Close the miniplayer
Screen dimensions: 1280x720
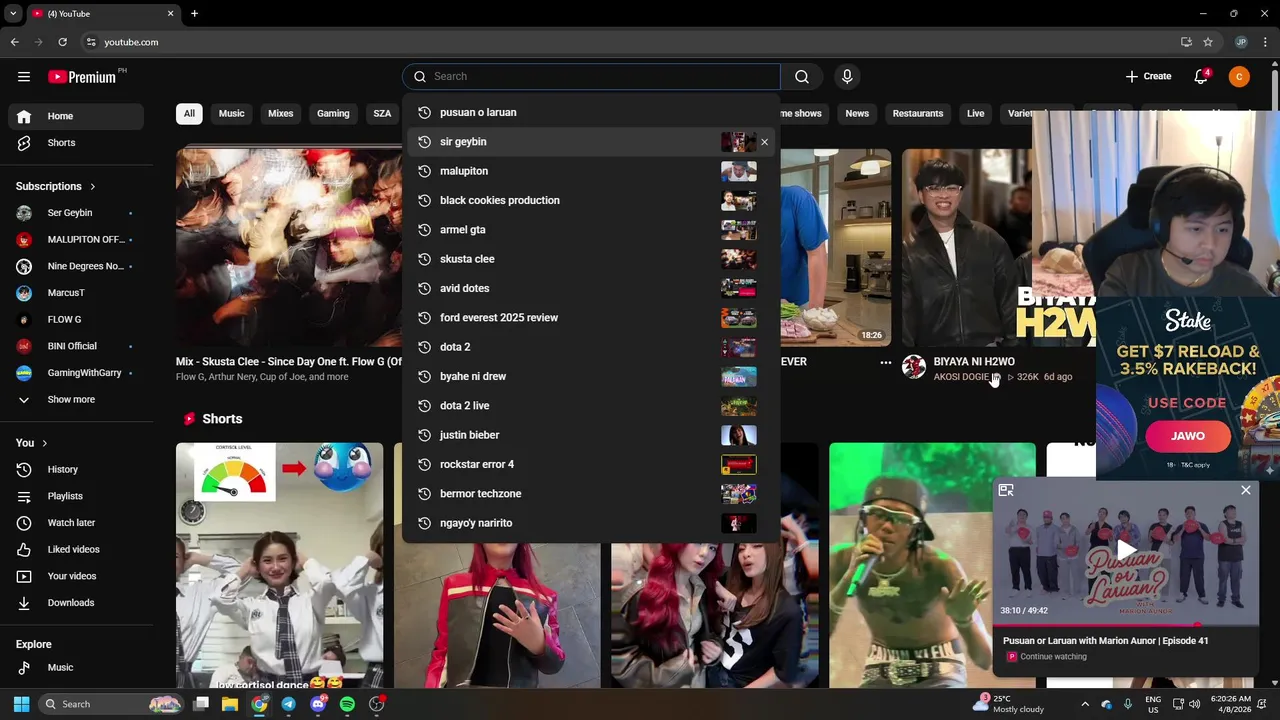[1245, 490]
